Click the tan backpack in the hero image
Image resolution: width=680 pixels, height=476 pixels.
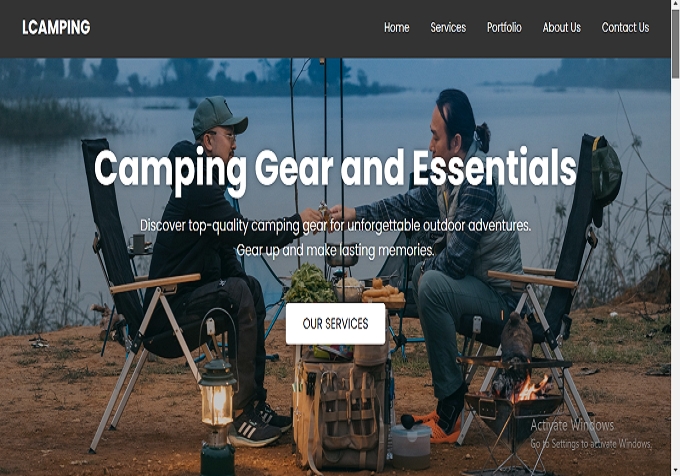(x=341, y=412)
